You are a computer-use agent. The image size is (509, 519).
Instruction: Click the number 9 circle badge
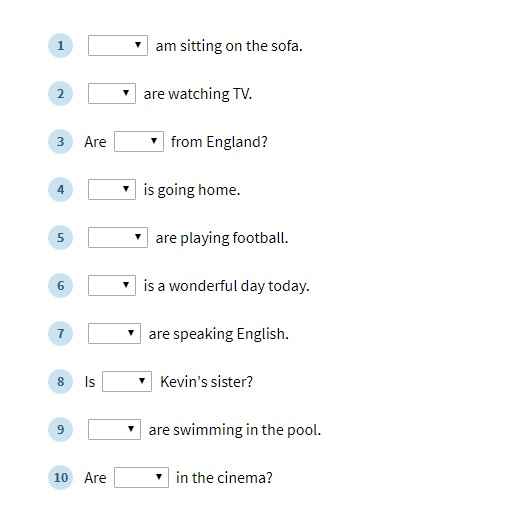click(x=60, y=430)
